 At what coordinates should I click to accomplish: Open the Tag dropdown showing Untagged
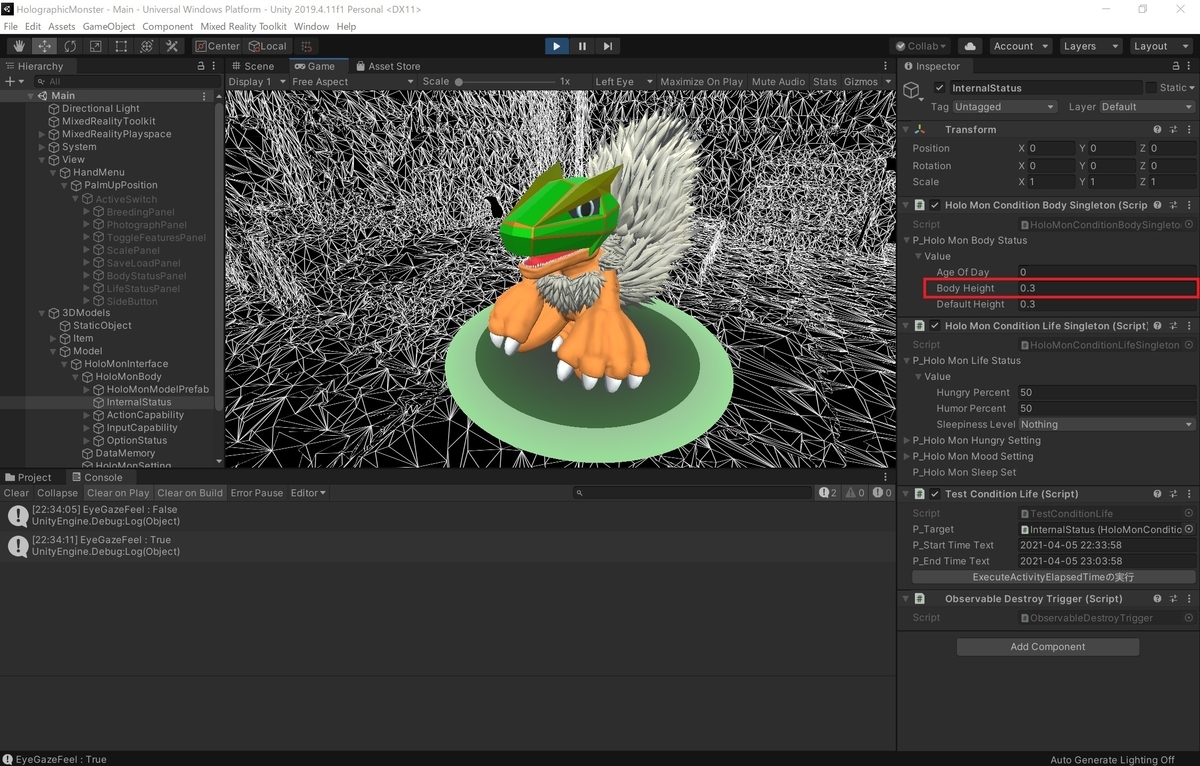1005,107
